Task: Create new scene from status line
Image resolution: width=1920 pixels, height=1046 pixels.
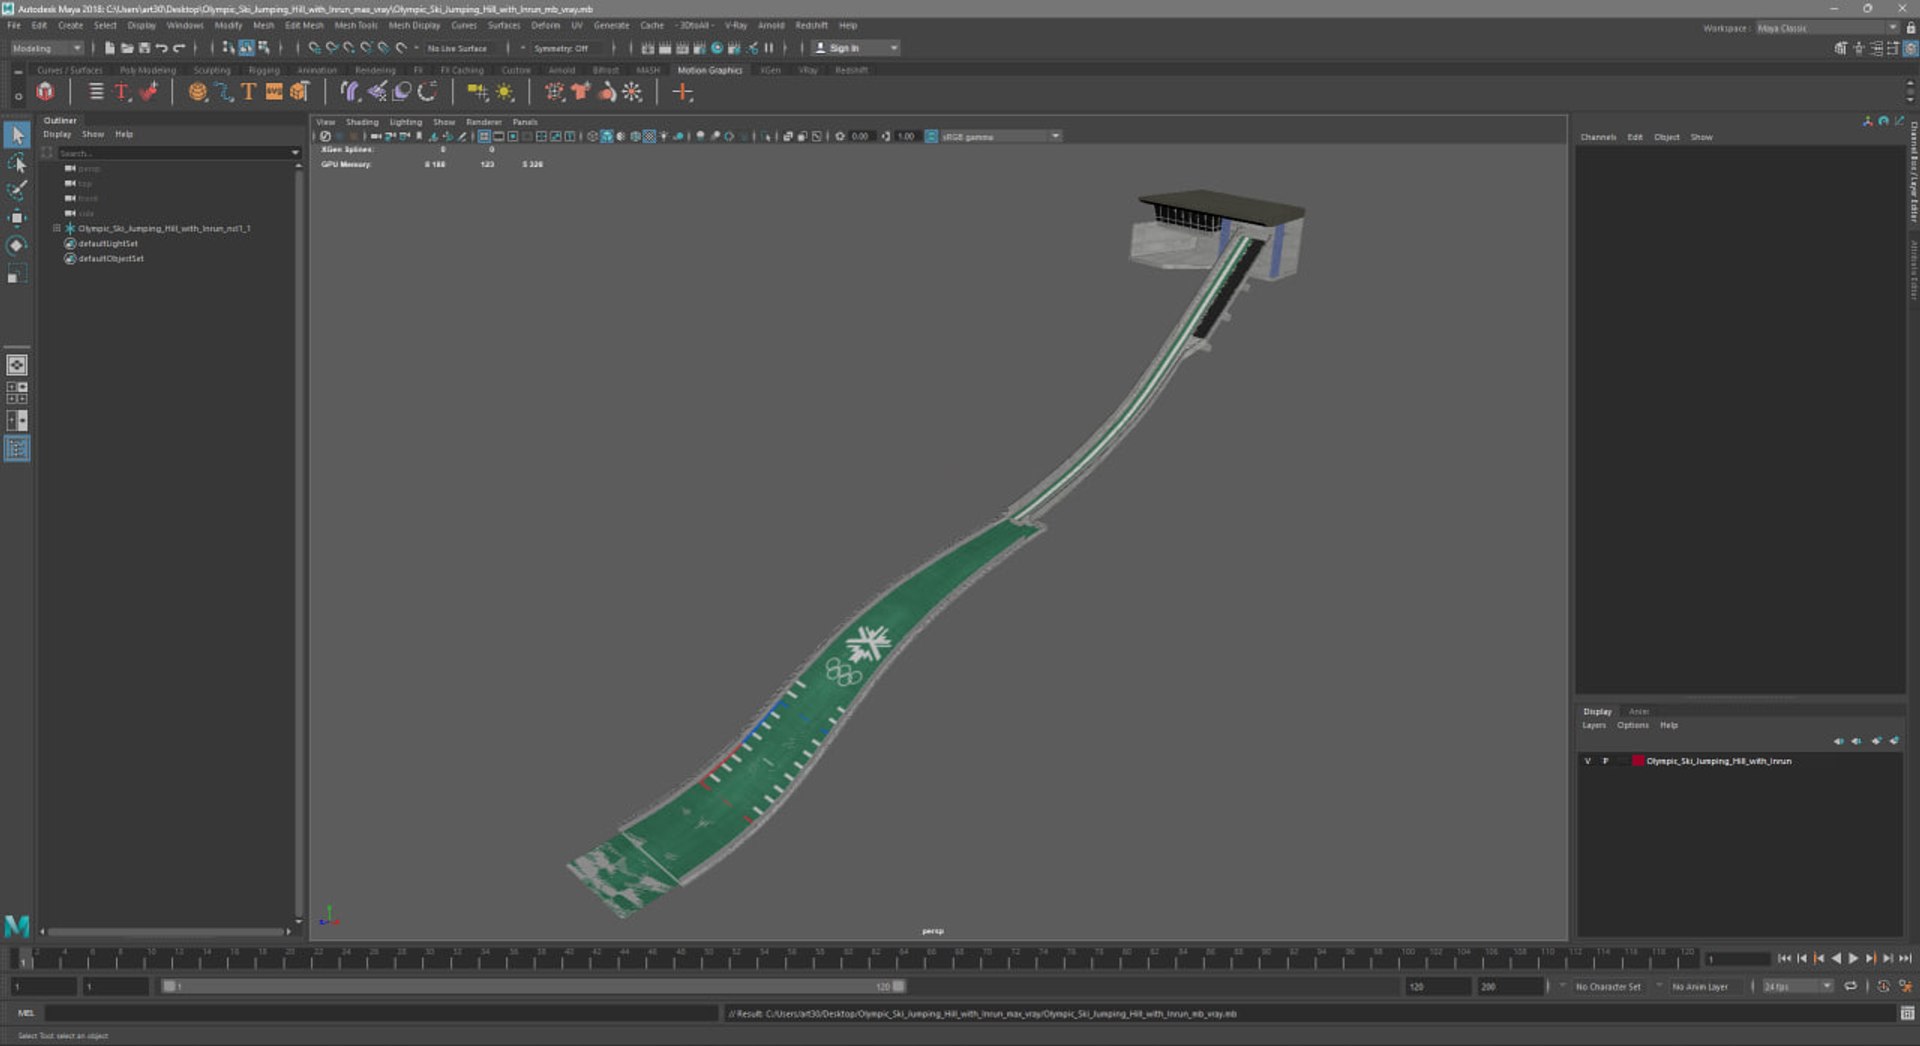Action: tap(109, 48)
